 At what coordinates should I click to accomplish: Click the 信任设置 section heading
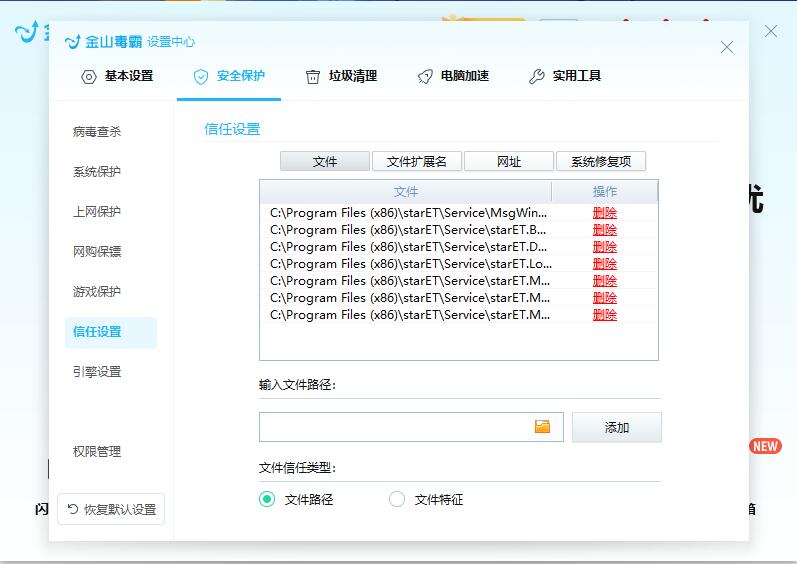click(x=232, y=129)
